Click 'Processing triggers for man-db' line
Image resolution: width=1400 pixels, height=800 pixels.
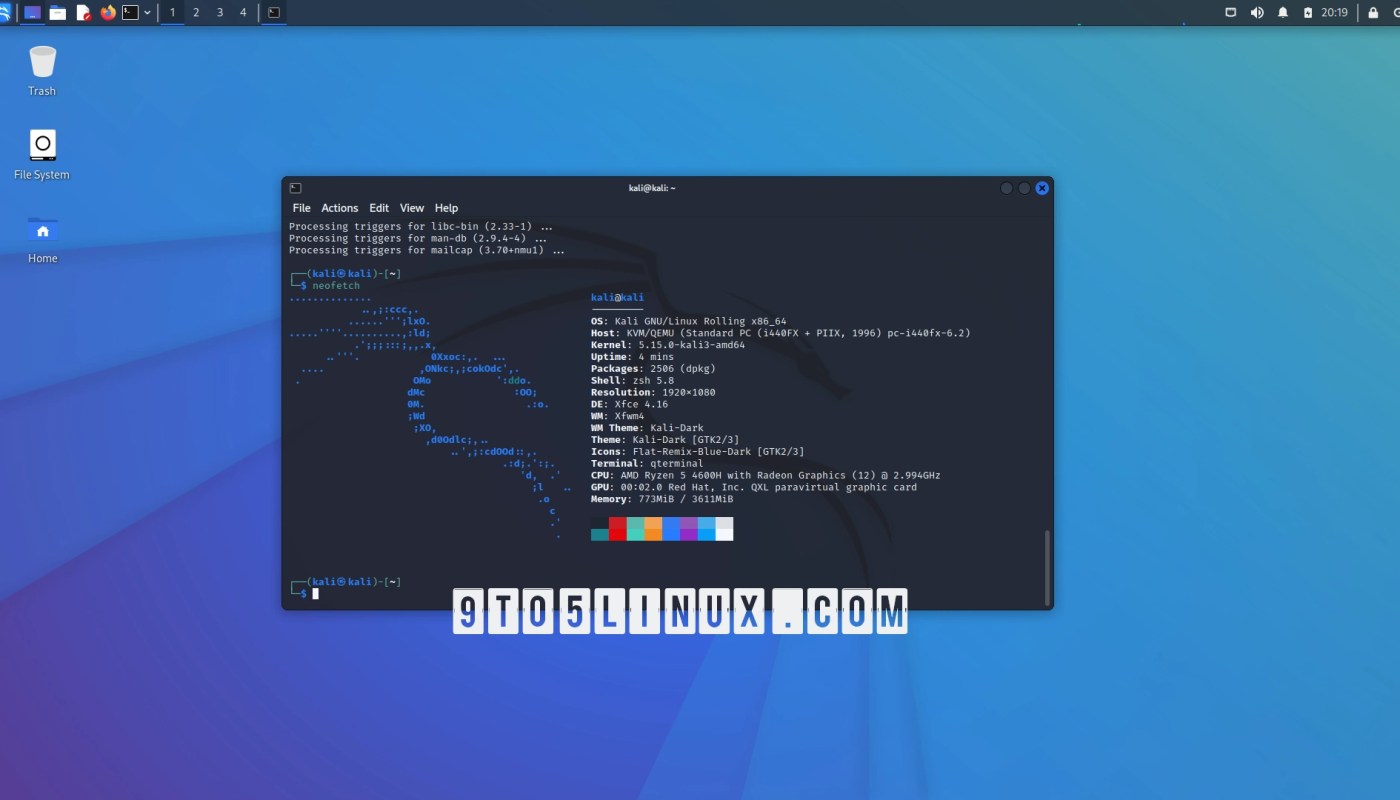(417, 239)
